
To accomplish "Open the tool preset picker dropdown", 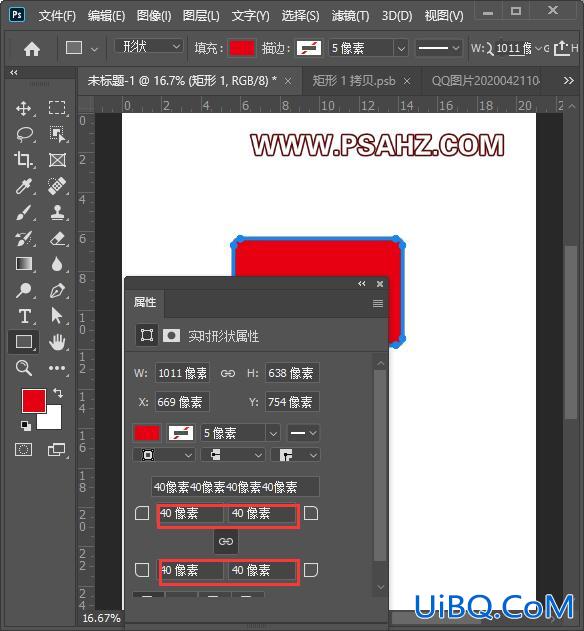I will tap(94, 49).
